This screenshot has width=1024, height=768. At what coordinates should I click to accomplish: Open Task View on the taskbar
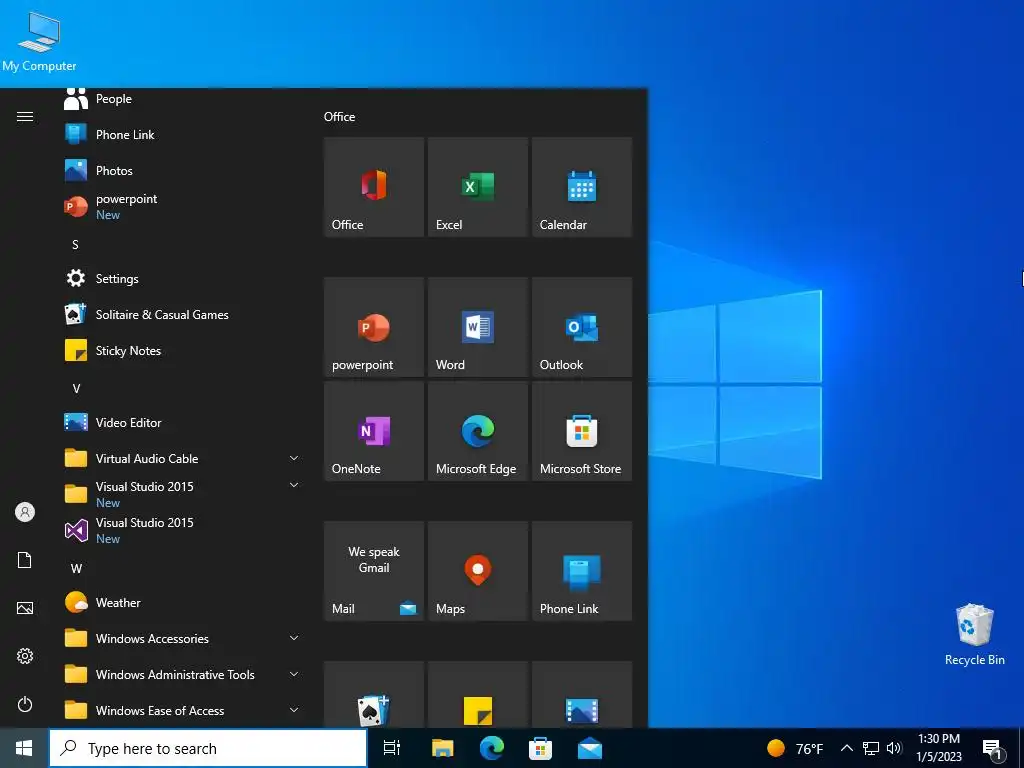392,748
